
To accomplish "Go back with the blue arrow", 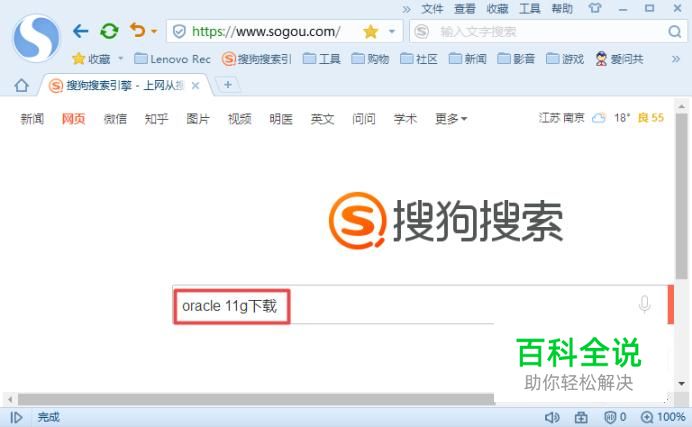I will click(x=80, y=31).
